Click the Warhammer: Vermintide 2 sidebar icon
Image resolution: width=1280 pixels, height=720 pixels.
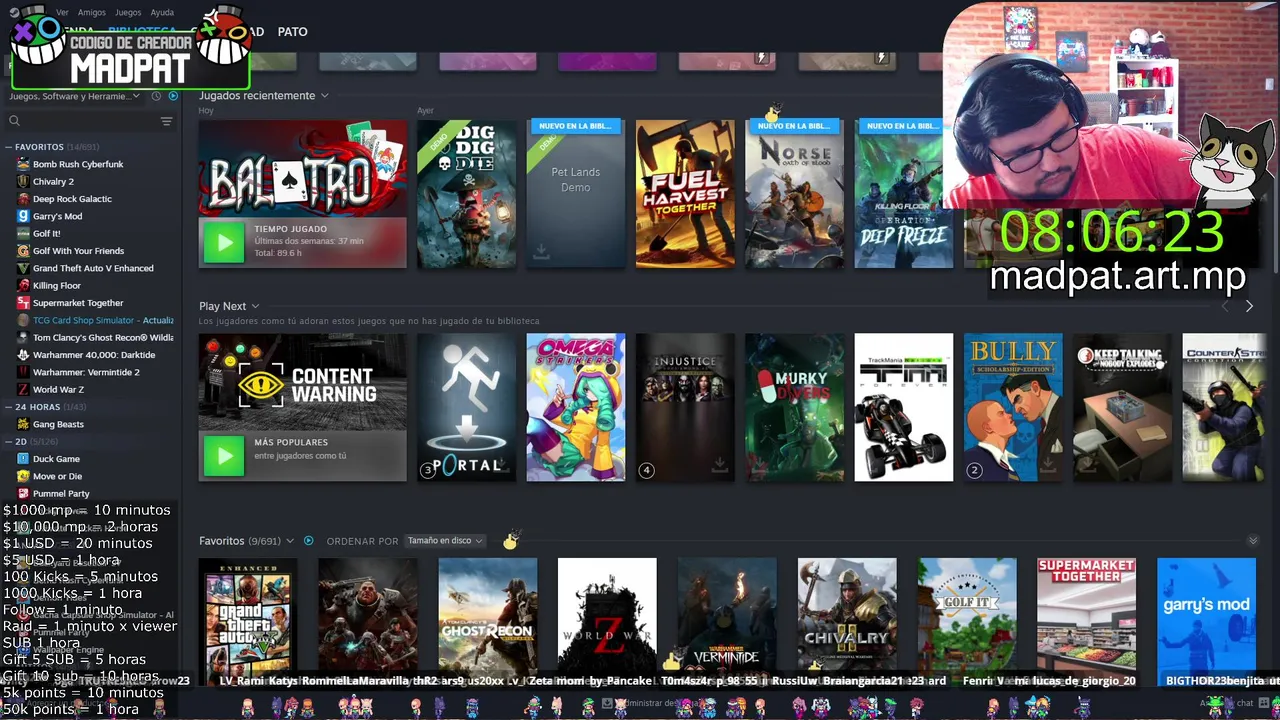coord(23,372)
